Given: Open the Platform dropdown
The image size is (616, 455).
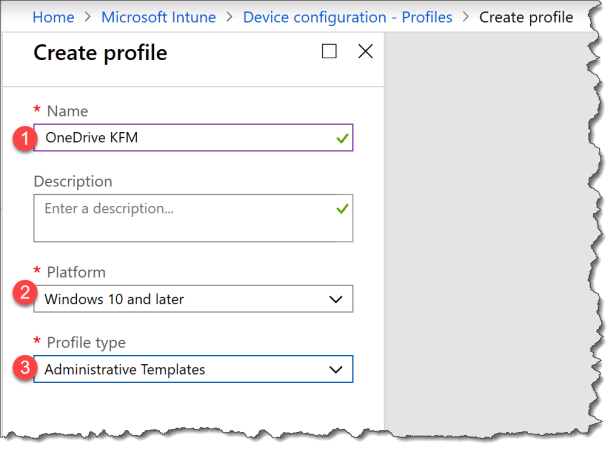Looking at the screenshot, I should click(193, 299).
